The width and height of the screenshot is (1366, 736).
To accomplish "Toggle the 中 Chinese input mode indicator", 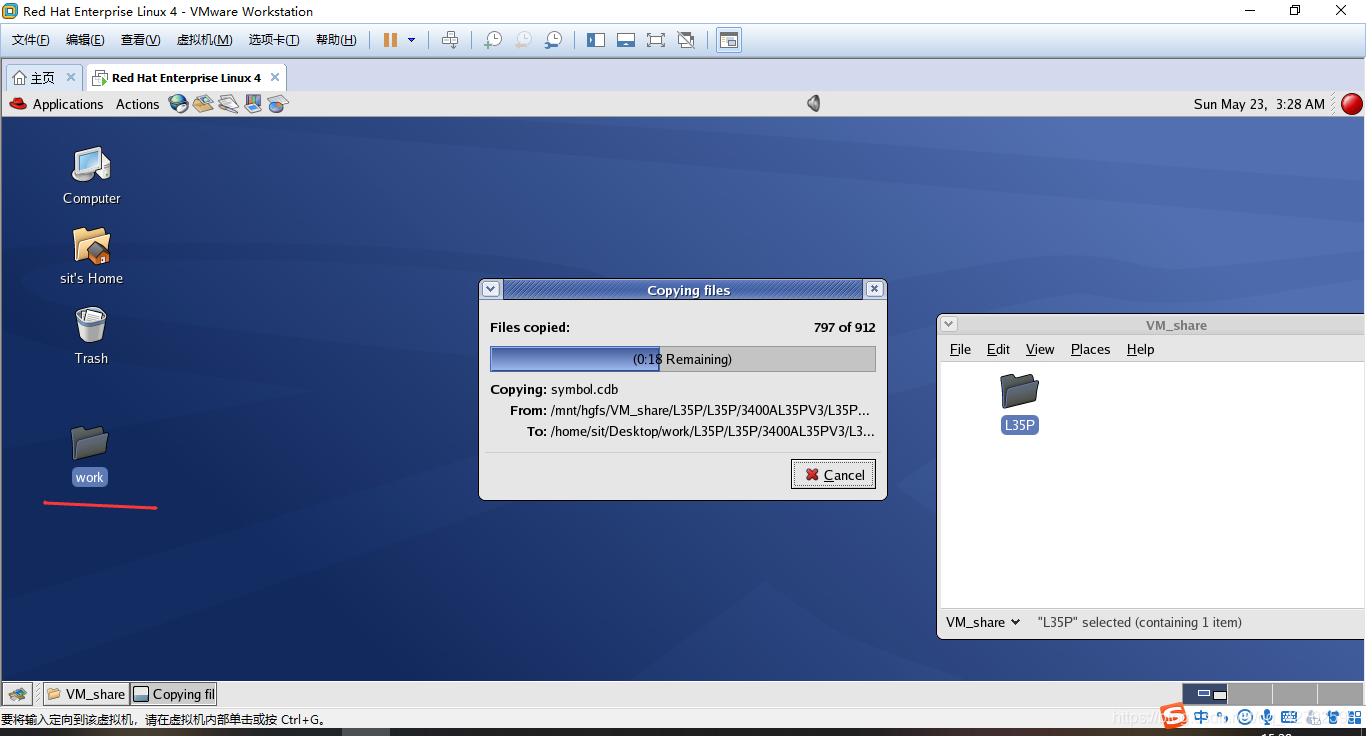I will pos(1201,717).
